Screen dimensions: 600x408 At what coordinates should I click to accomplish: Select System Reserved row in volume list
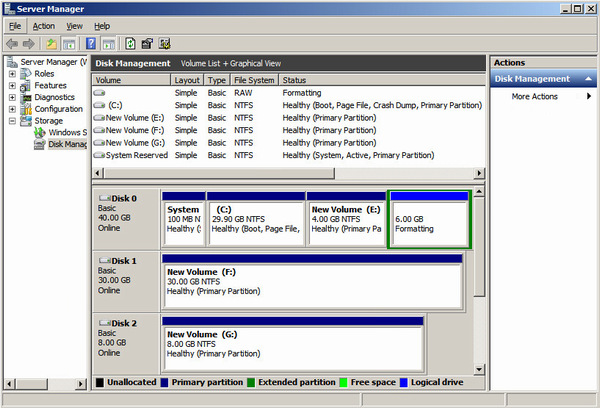(288, 155)
